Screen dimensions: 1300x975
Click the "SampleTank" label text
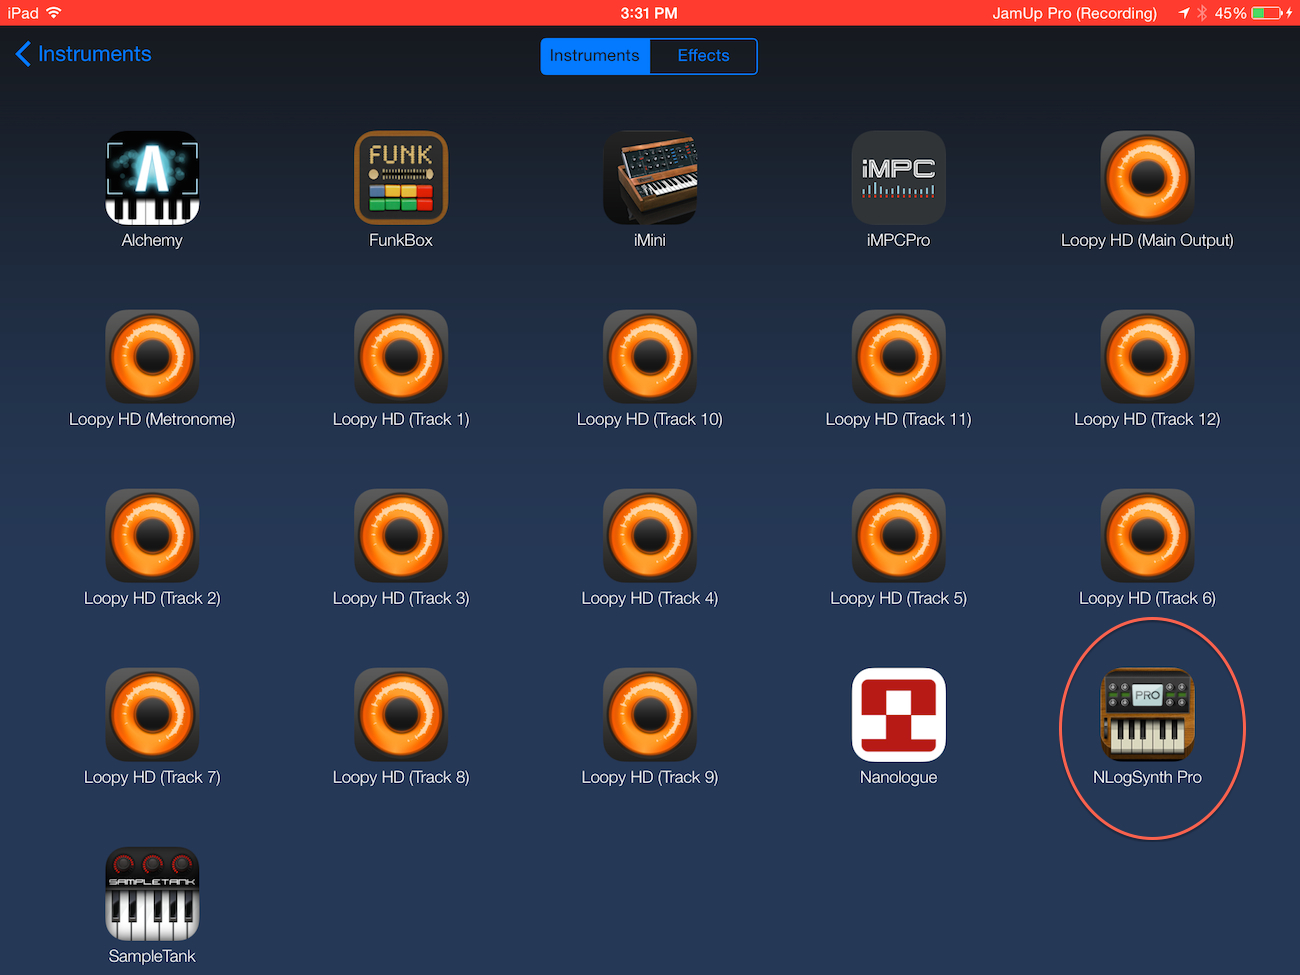pos(152,956)
